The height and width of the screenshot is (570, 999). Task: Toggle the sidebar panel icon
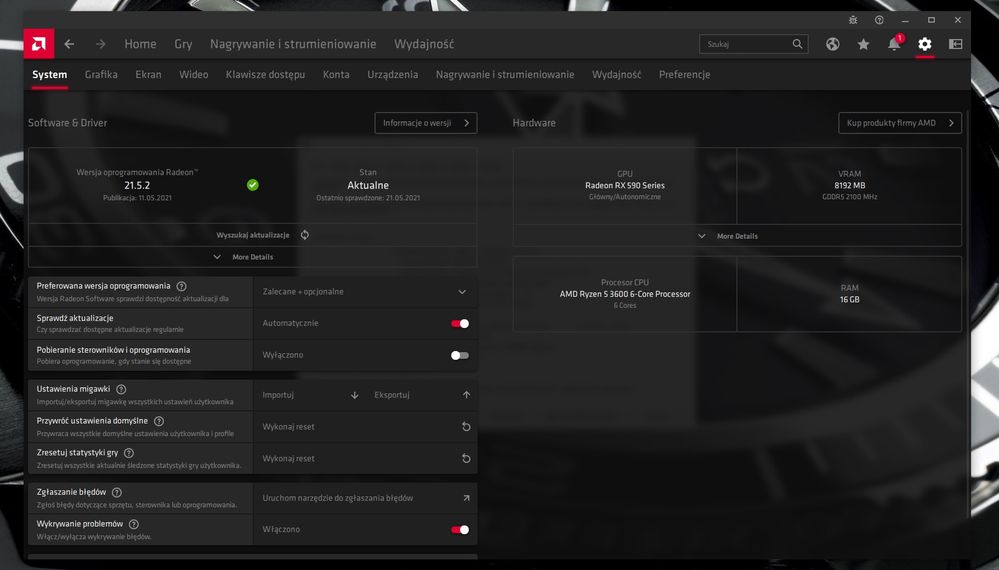tap(955, 44)
